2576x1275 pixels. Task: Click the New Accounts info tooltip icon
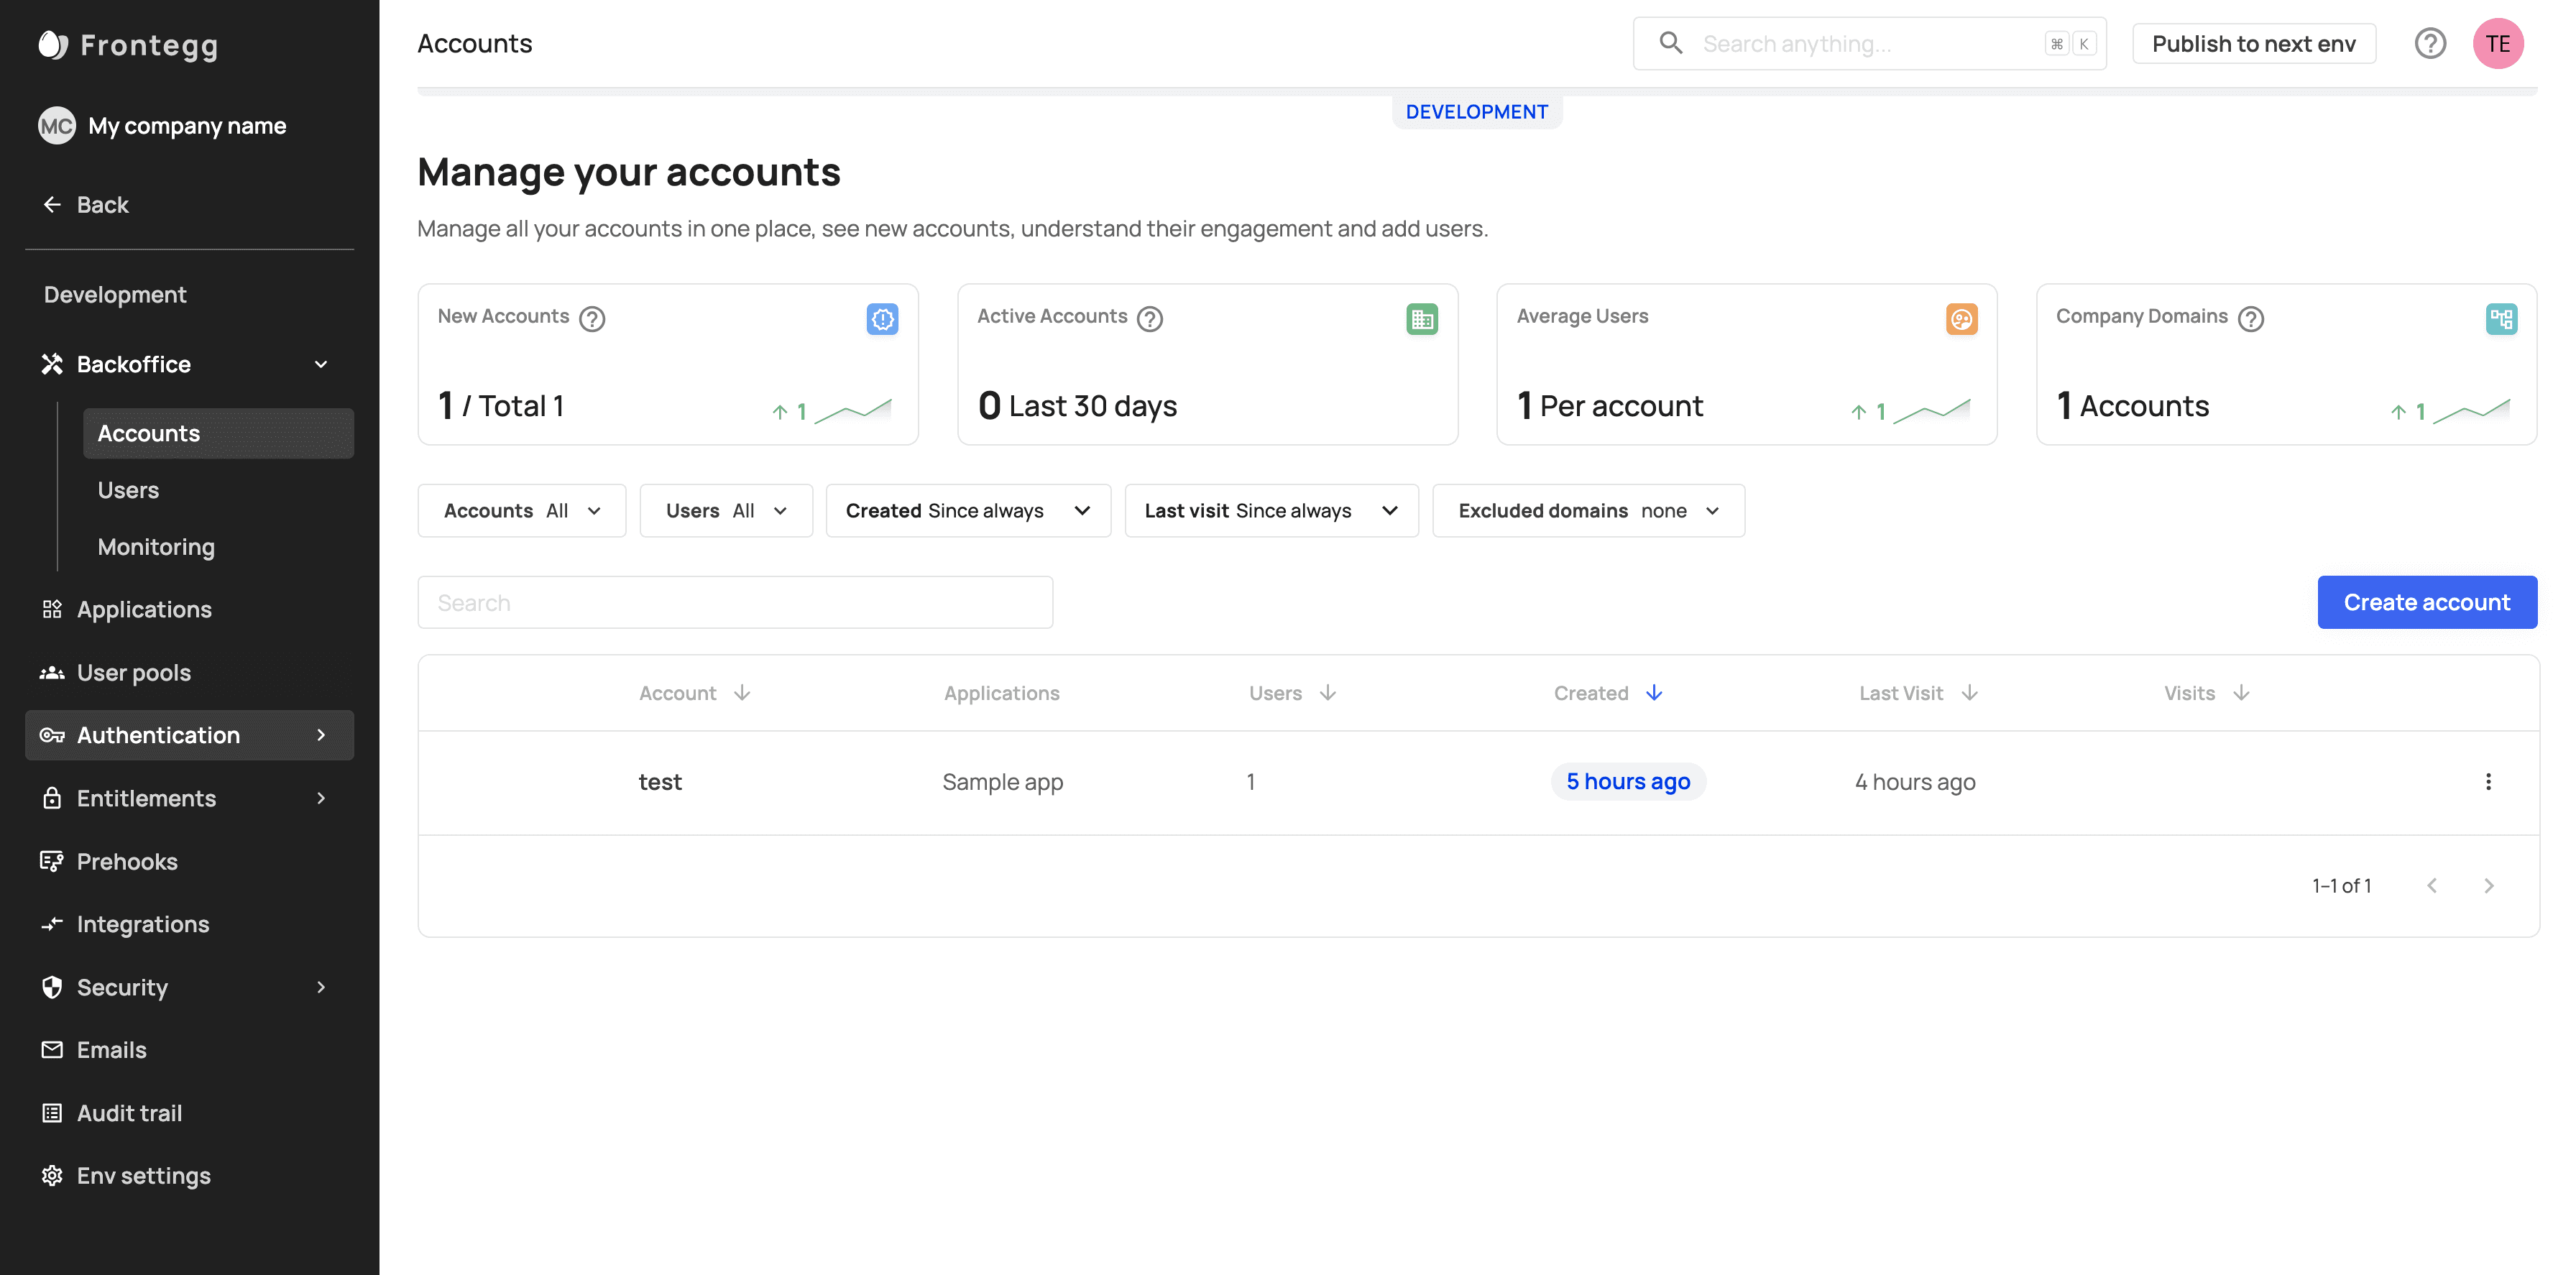click(x=592, y=318)
